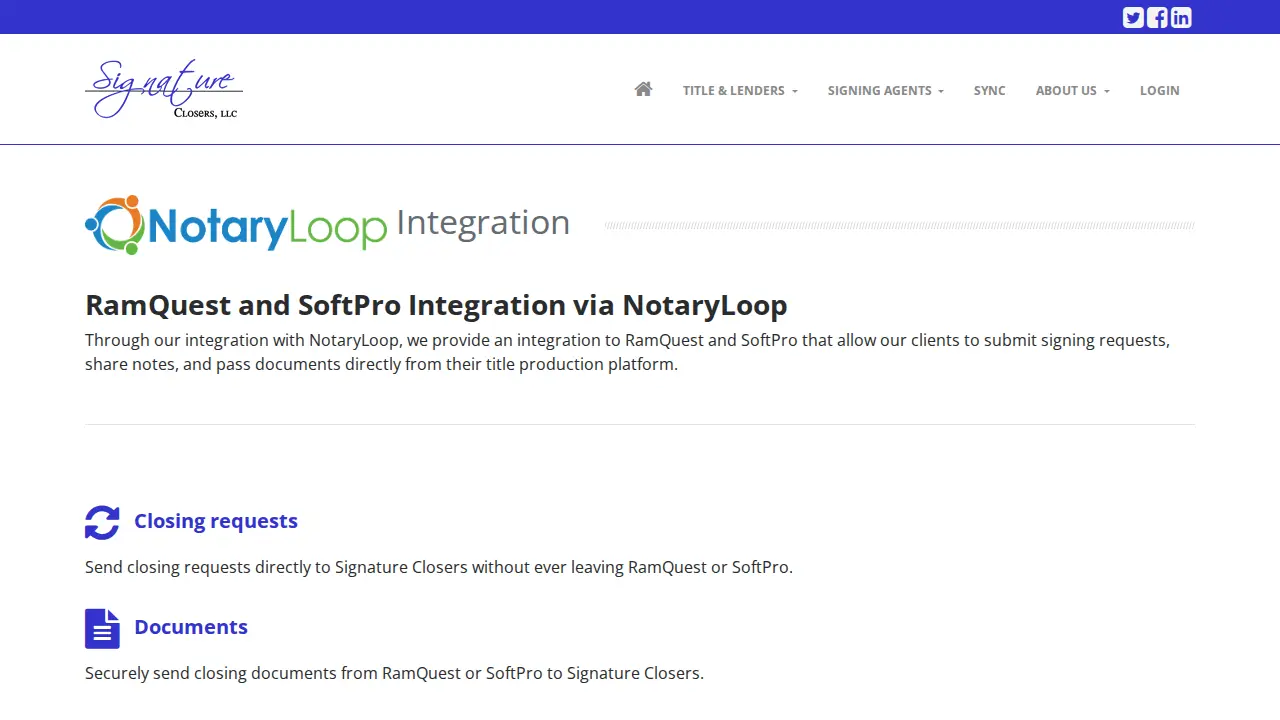The image size is (1280, 720).
Task: Click the RamQuest and SoftPro Integration heading
Action: click(x=436, y=305)
